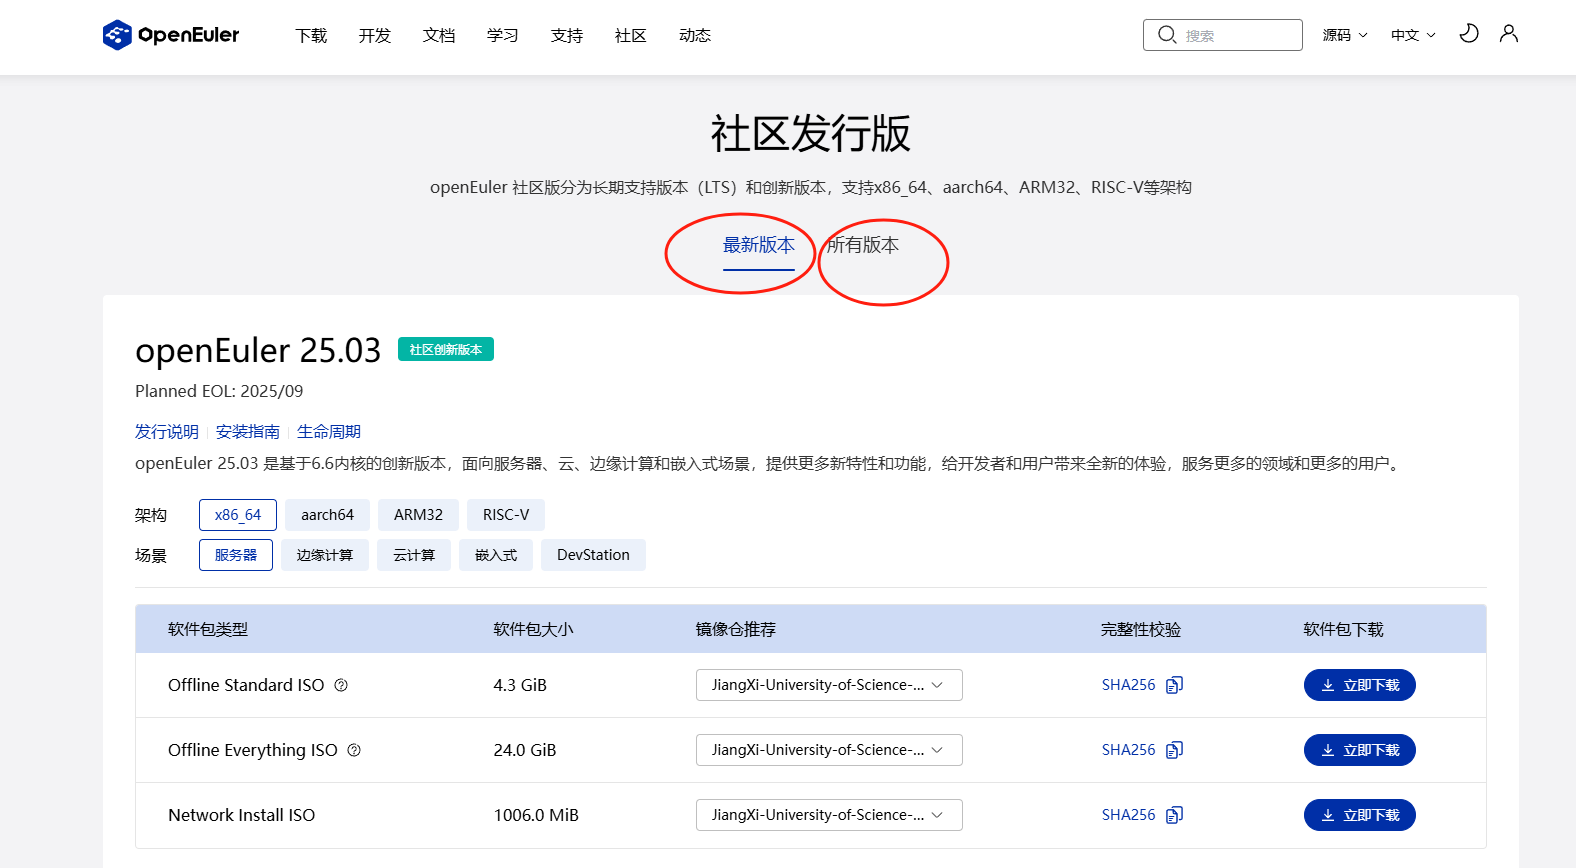Viewport: 1576px width, 868px height.
Task: Click the openEuler logo
Action: pos(171,35)
